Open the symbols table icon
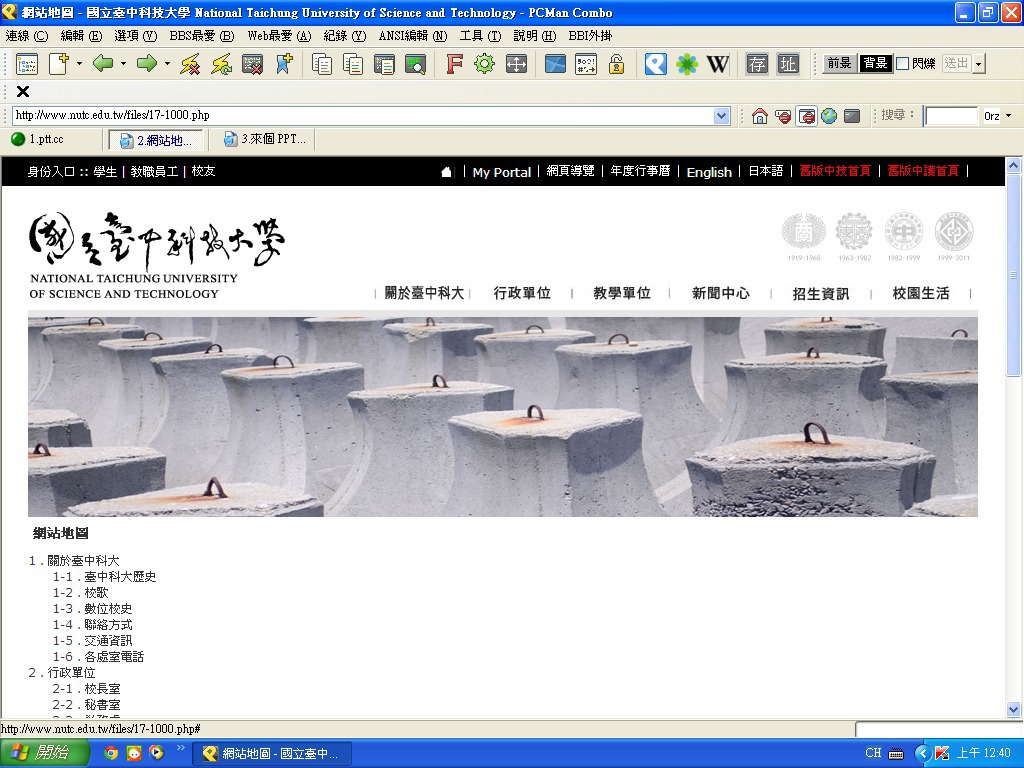The width and height of the screenshot is (1024, 768). 586,64
